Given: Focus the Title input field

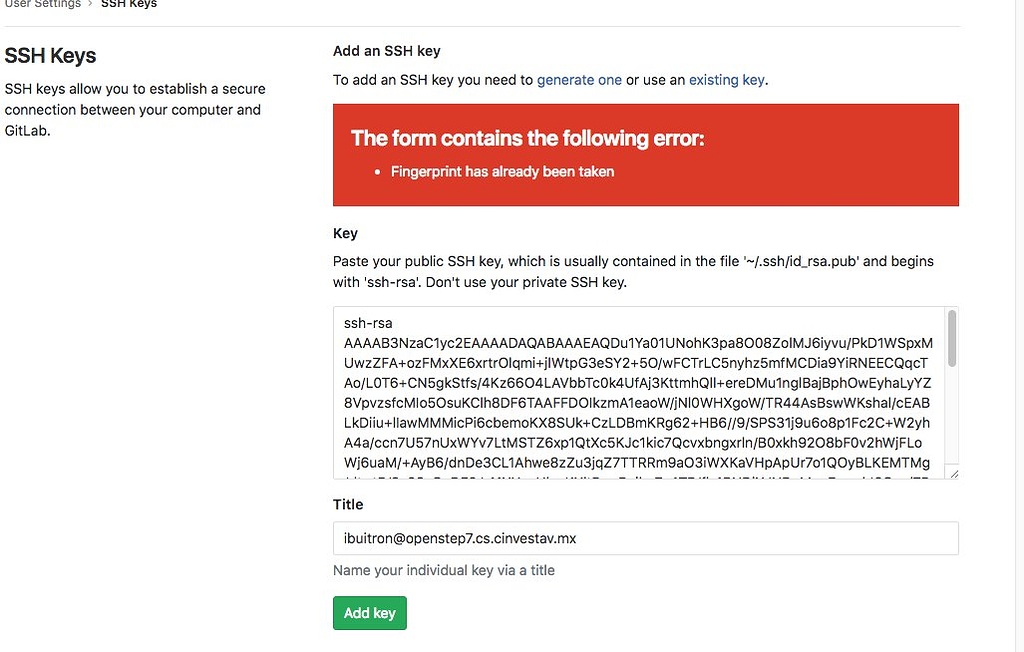Looking at the screenshot, I should tap(645, 538).
